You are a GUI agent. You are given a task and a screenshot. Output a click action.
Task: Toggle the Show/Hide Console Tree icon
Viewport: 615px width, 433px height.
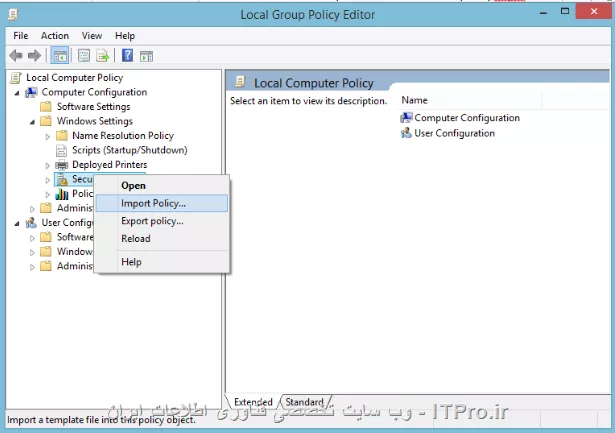(60, 56)
